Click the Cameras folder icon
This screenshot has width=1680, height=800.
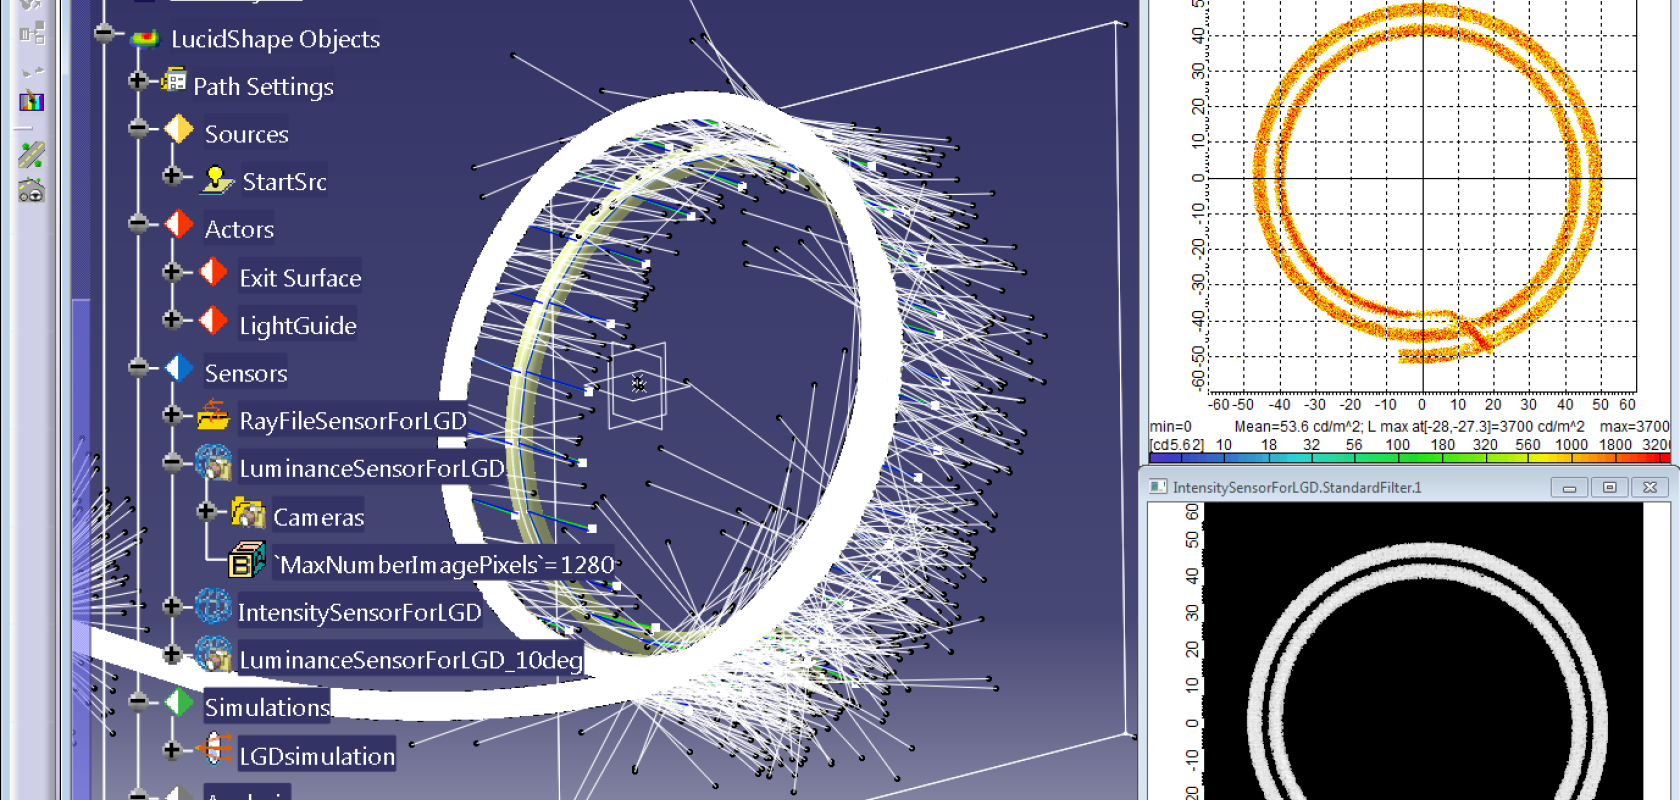pos(247,512)
